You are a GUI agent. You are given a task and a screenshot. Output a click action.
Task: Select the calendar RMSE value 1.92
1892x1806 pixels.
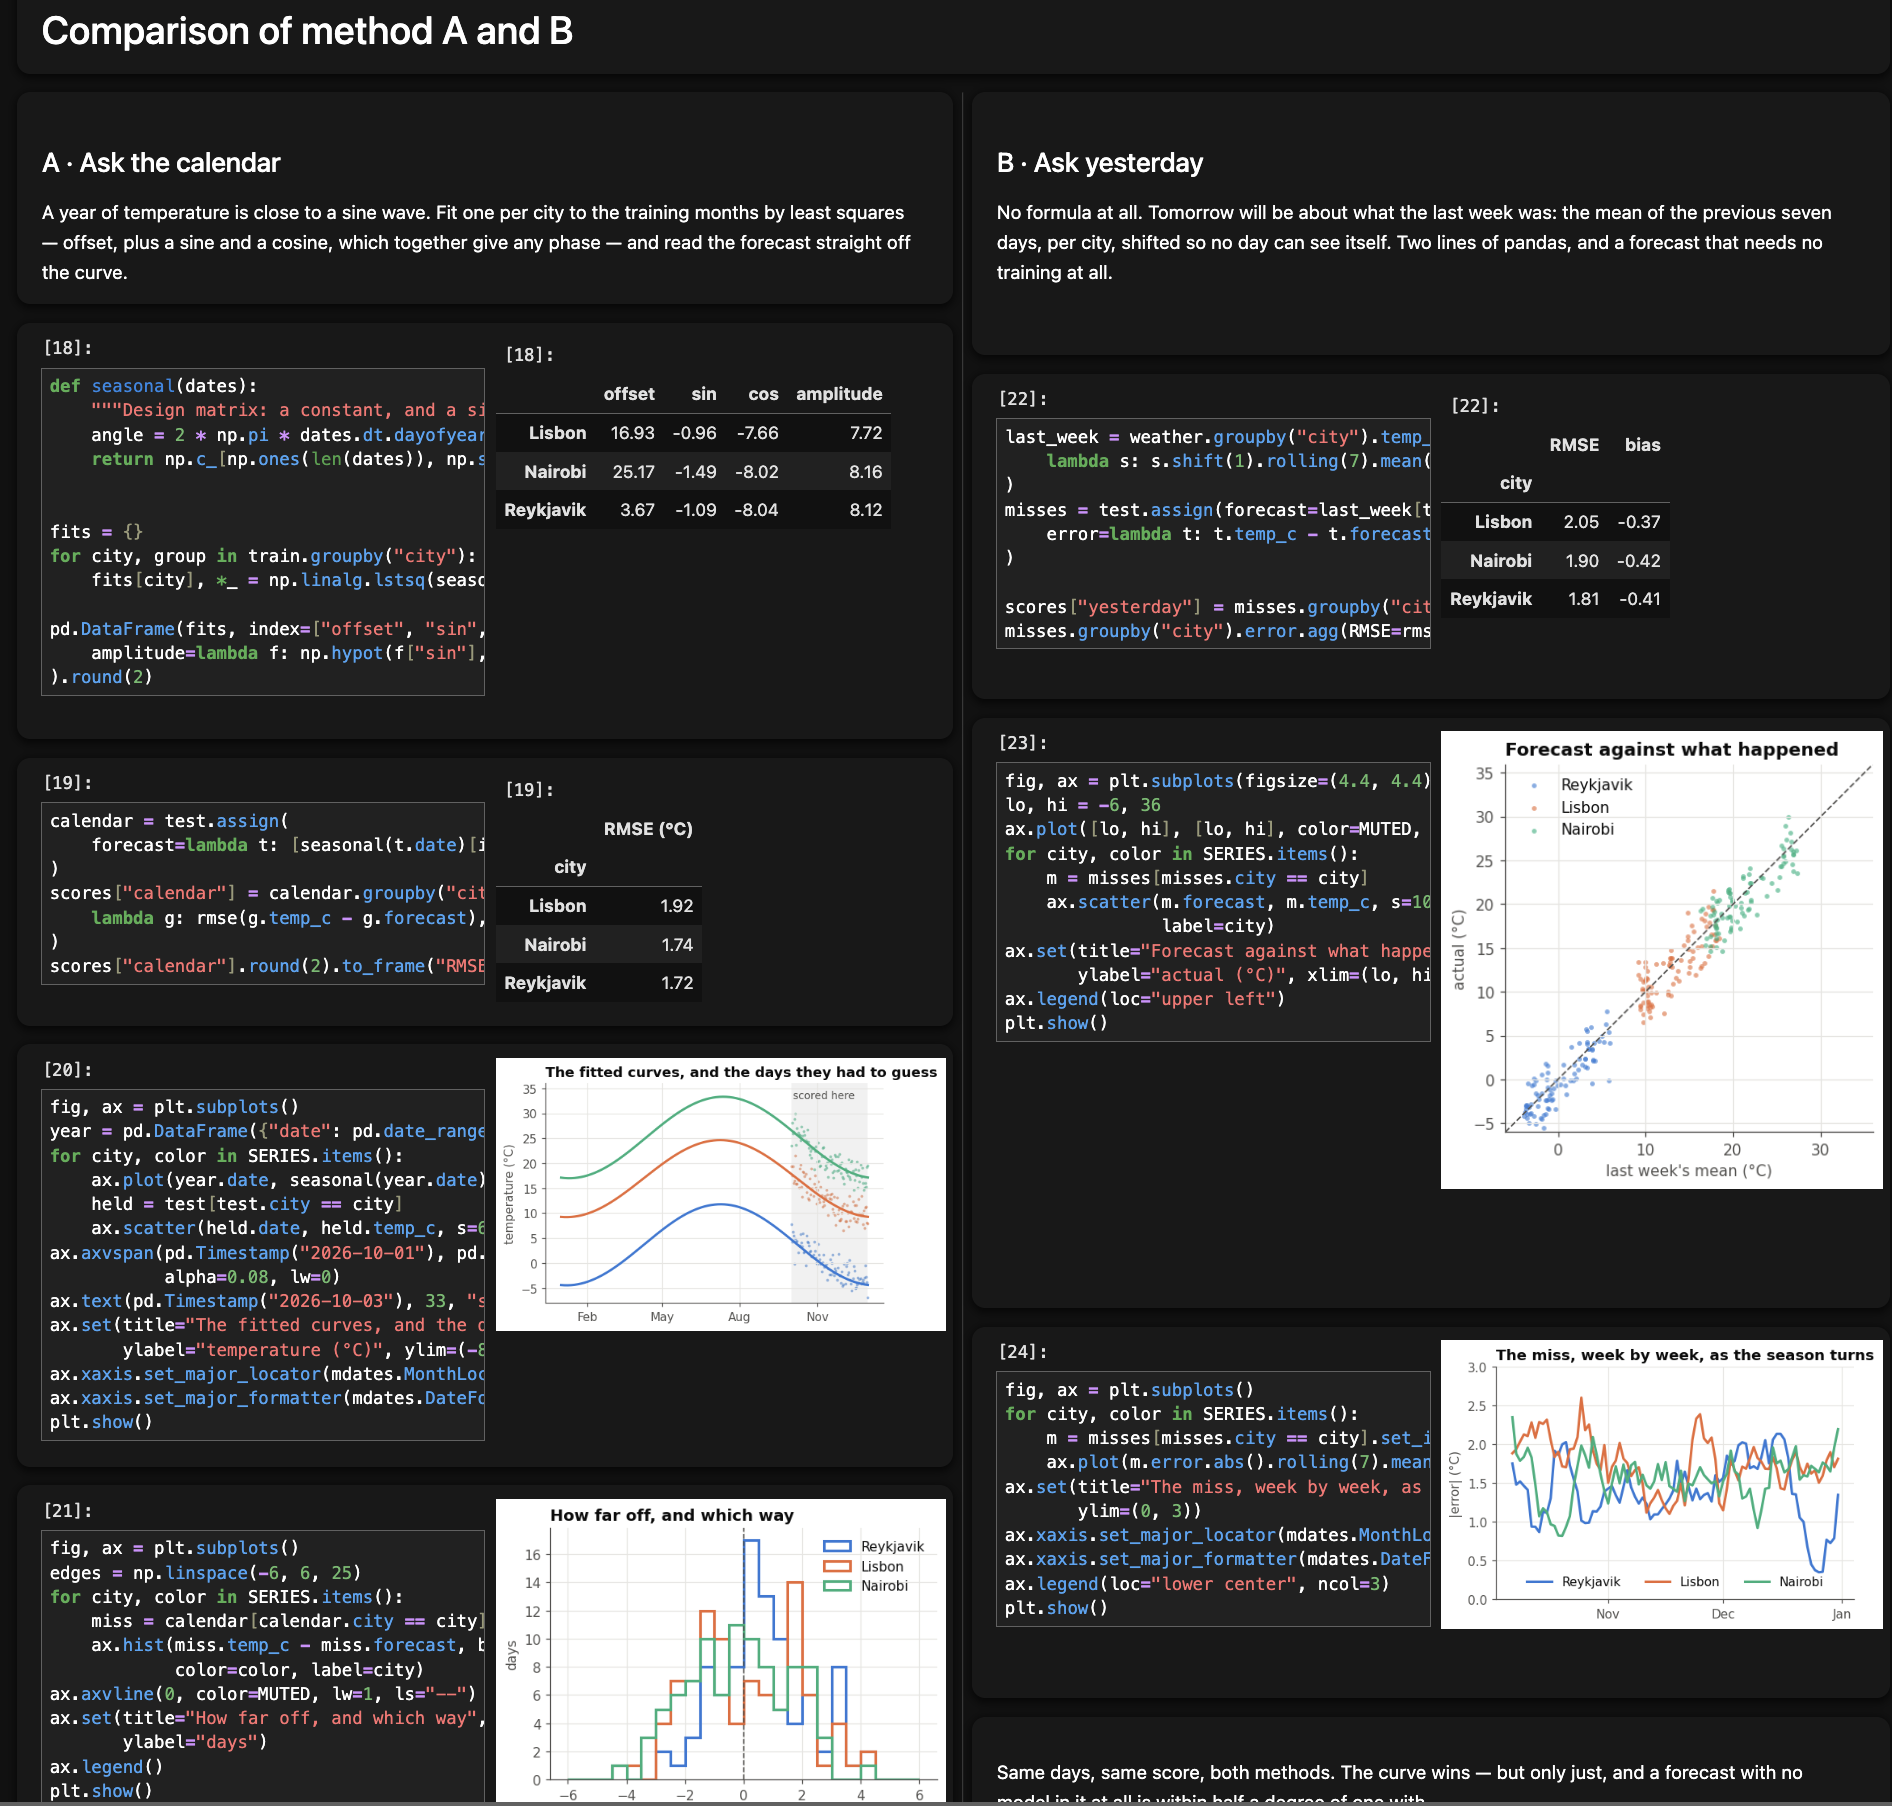[x=677, y=906]
